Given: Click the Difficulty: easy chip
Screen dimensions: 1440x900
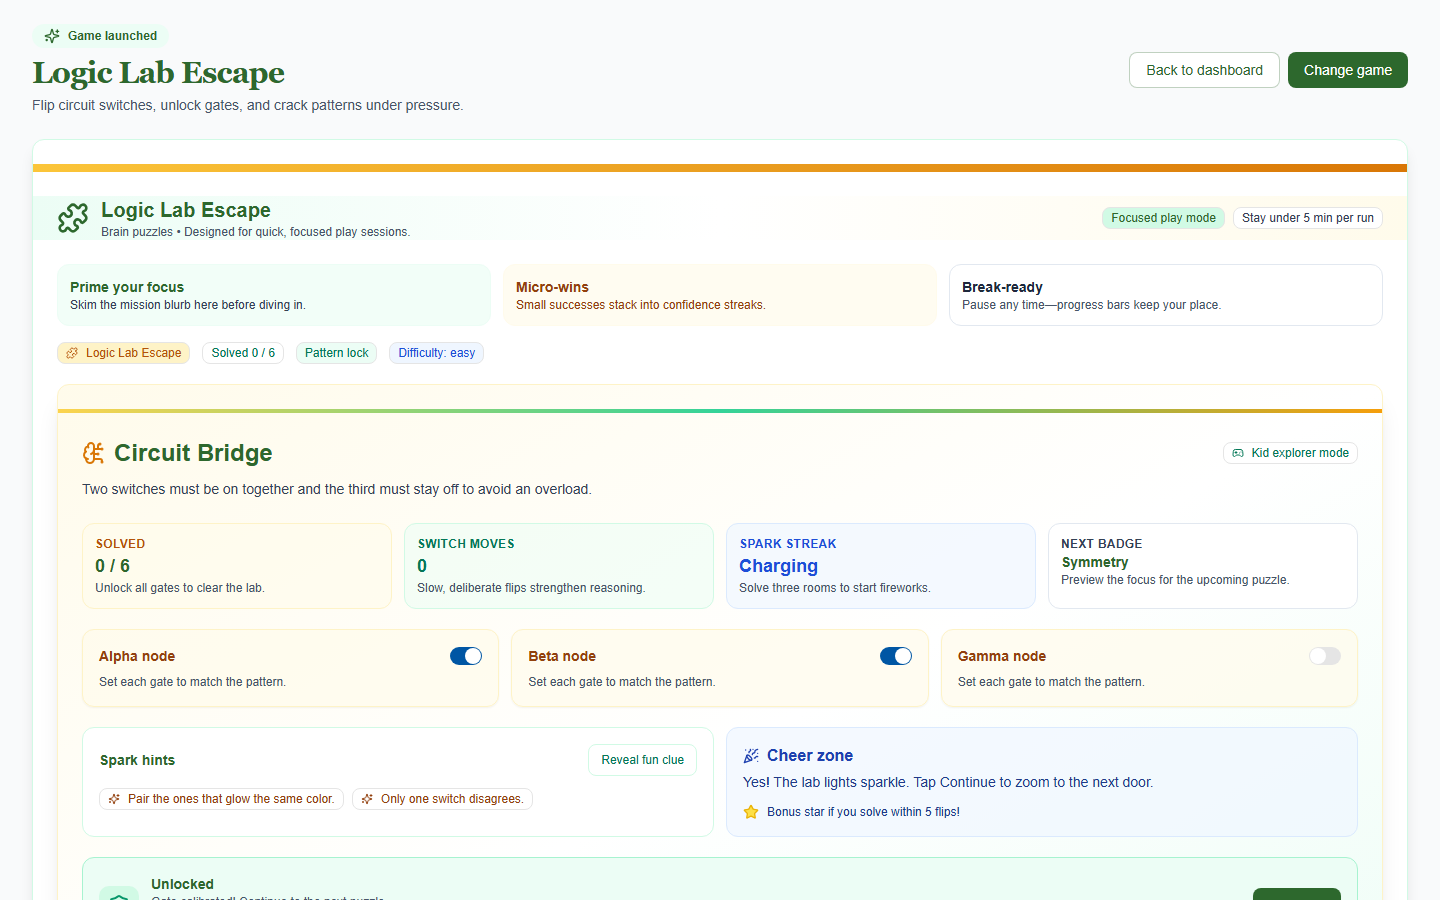Looking at the screenshot, I should tap(436, 353).
